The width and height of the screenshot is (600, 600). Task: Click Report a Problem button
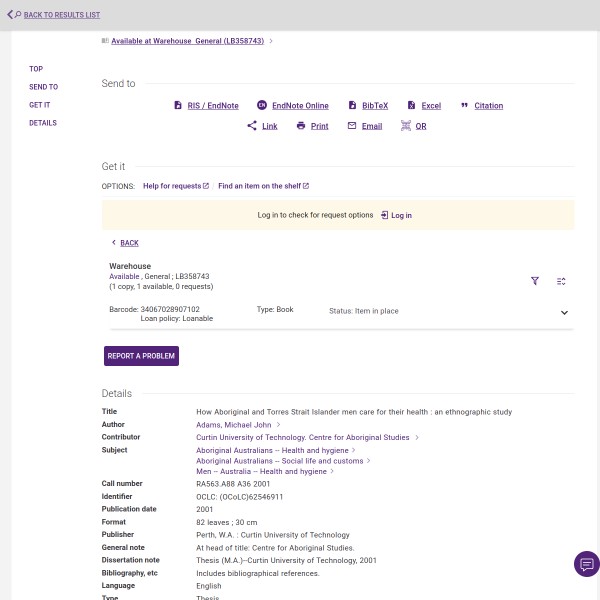(x=141, y=356)
